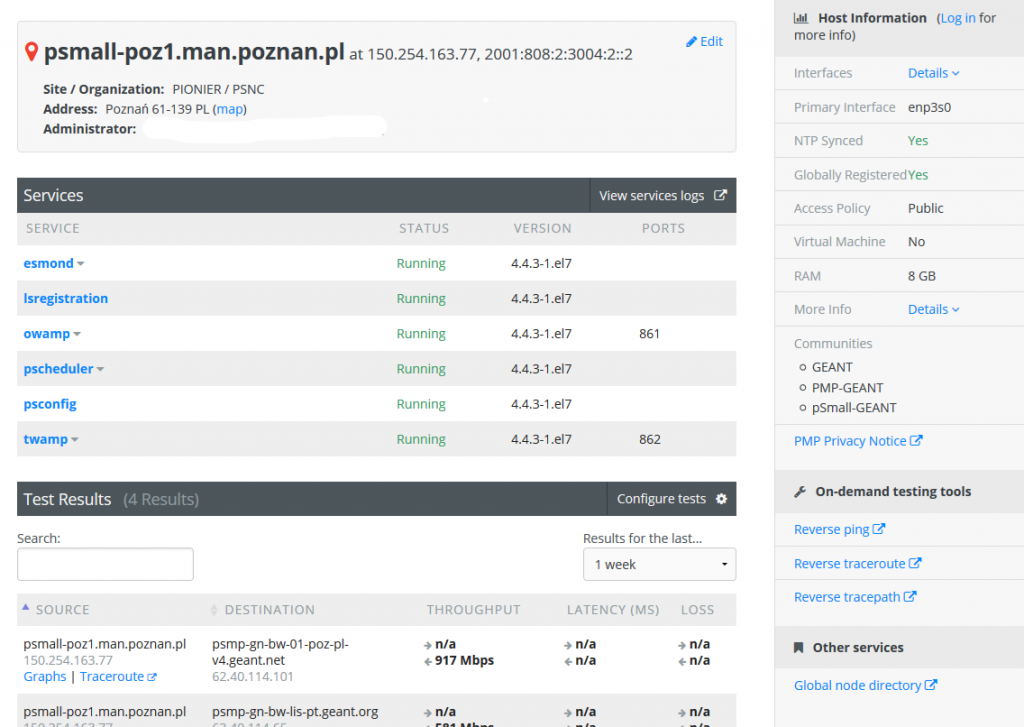Click the sort arrow on SOURCE column
Viewport: 1024px width, 727px height.
[25, 607]
